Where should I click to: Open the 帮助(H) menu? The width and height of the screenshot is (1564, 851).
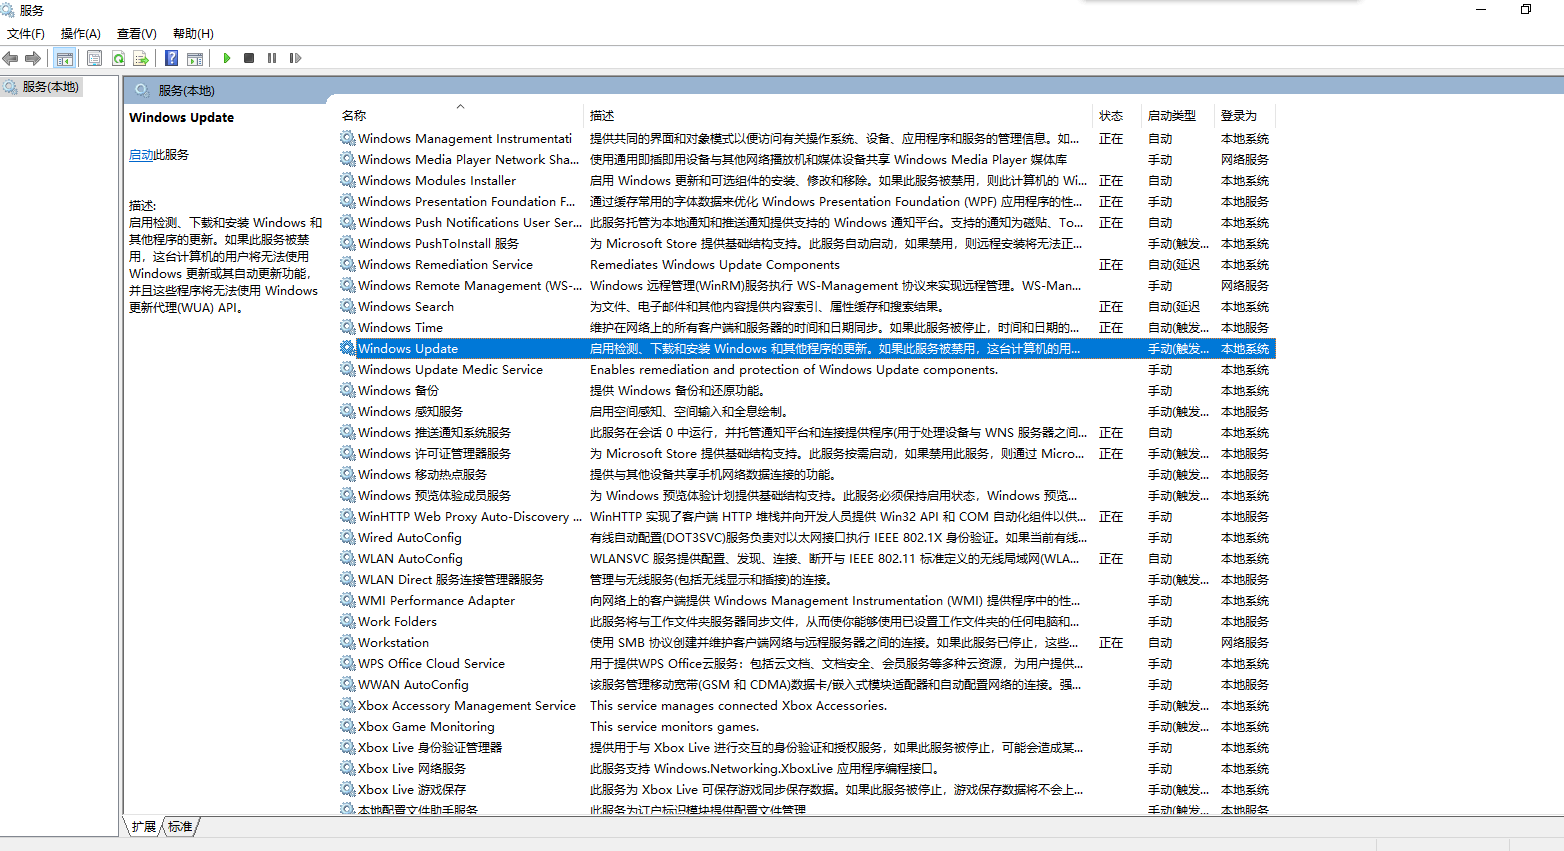point(193,33)
